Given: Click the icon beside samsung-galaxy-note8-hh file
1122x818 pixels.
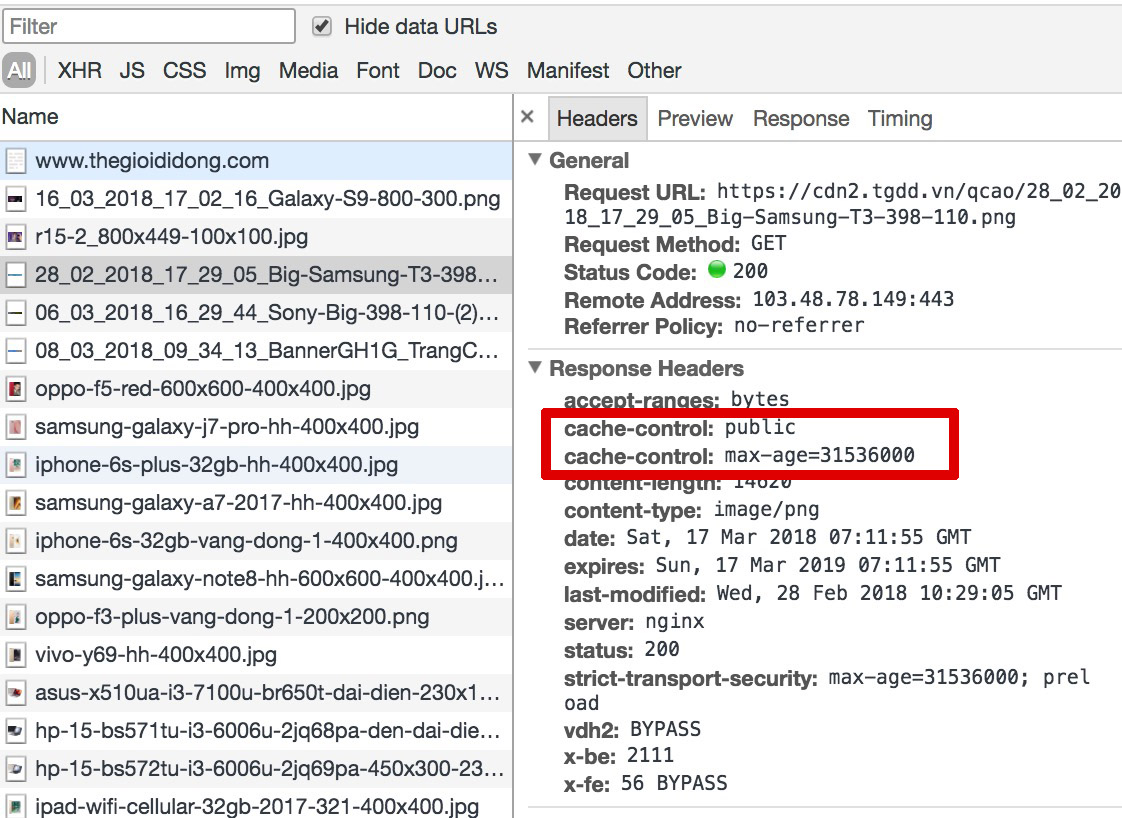Looking at the screenshot, I should tap(15, 579).
